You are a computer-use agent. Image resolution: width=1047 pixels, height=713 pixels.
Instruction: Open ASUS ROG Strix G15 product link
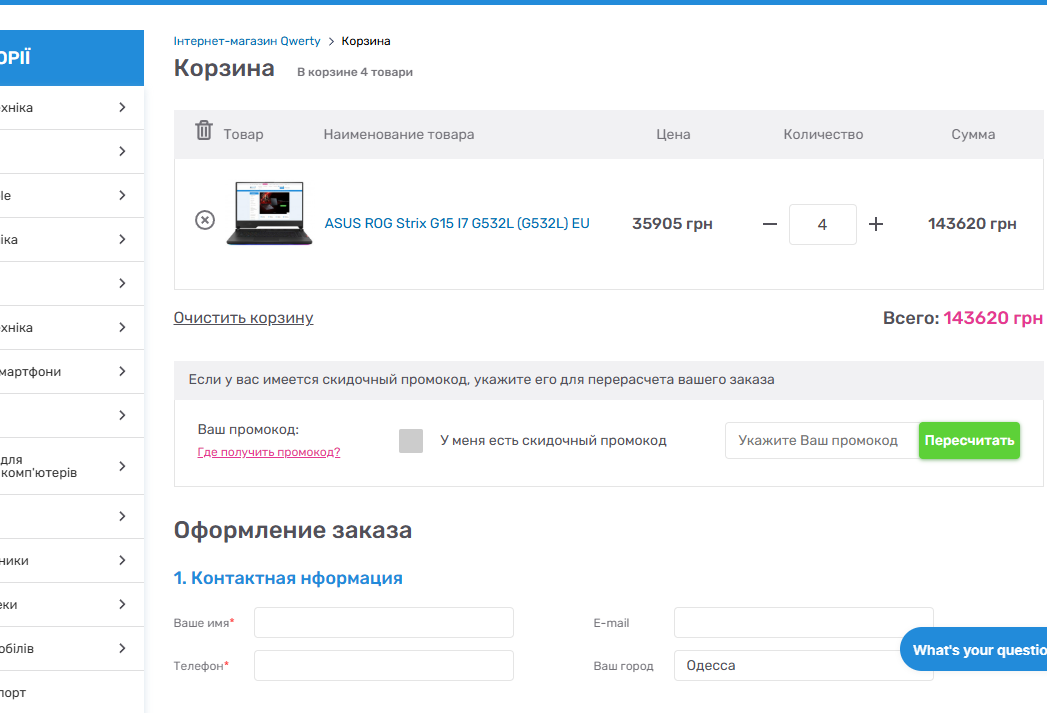click(457, 224)
